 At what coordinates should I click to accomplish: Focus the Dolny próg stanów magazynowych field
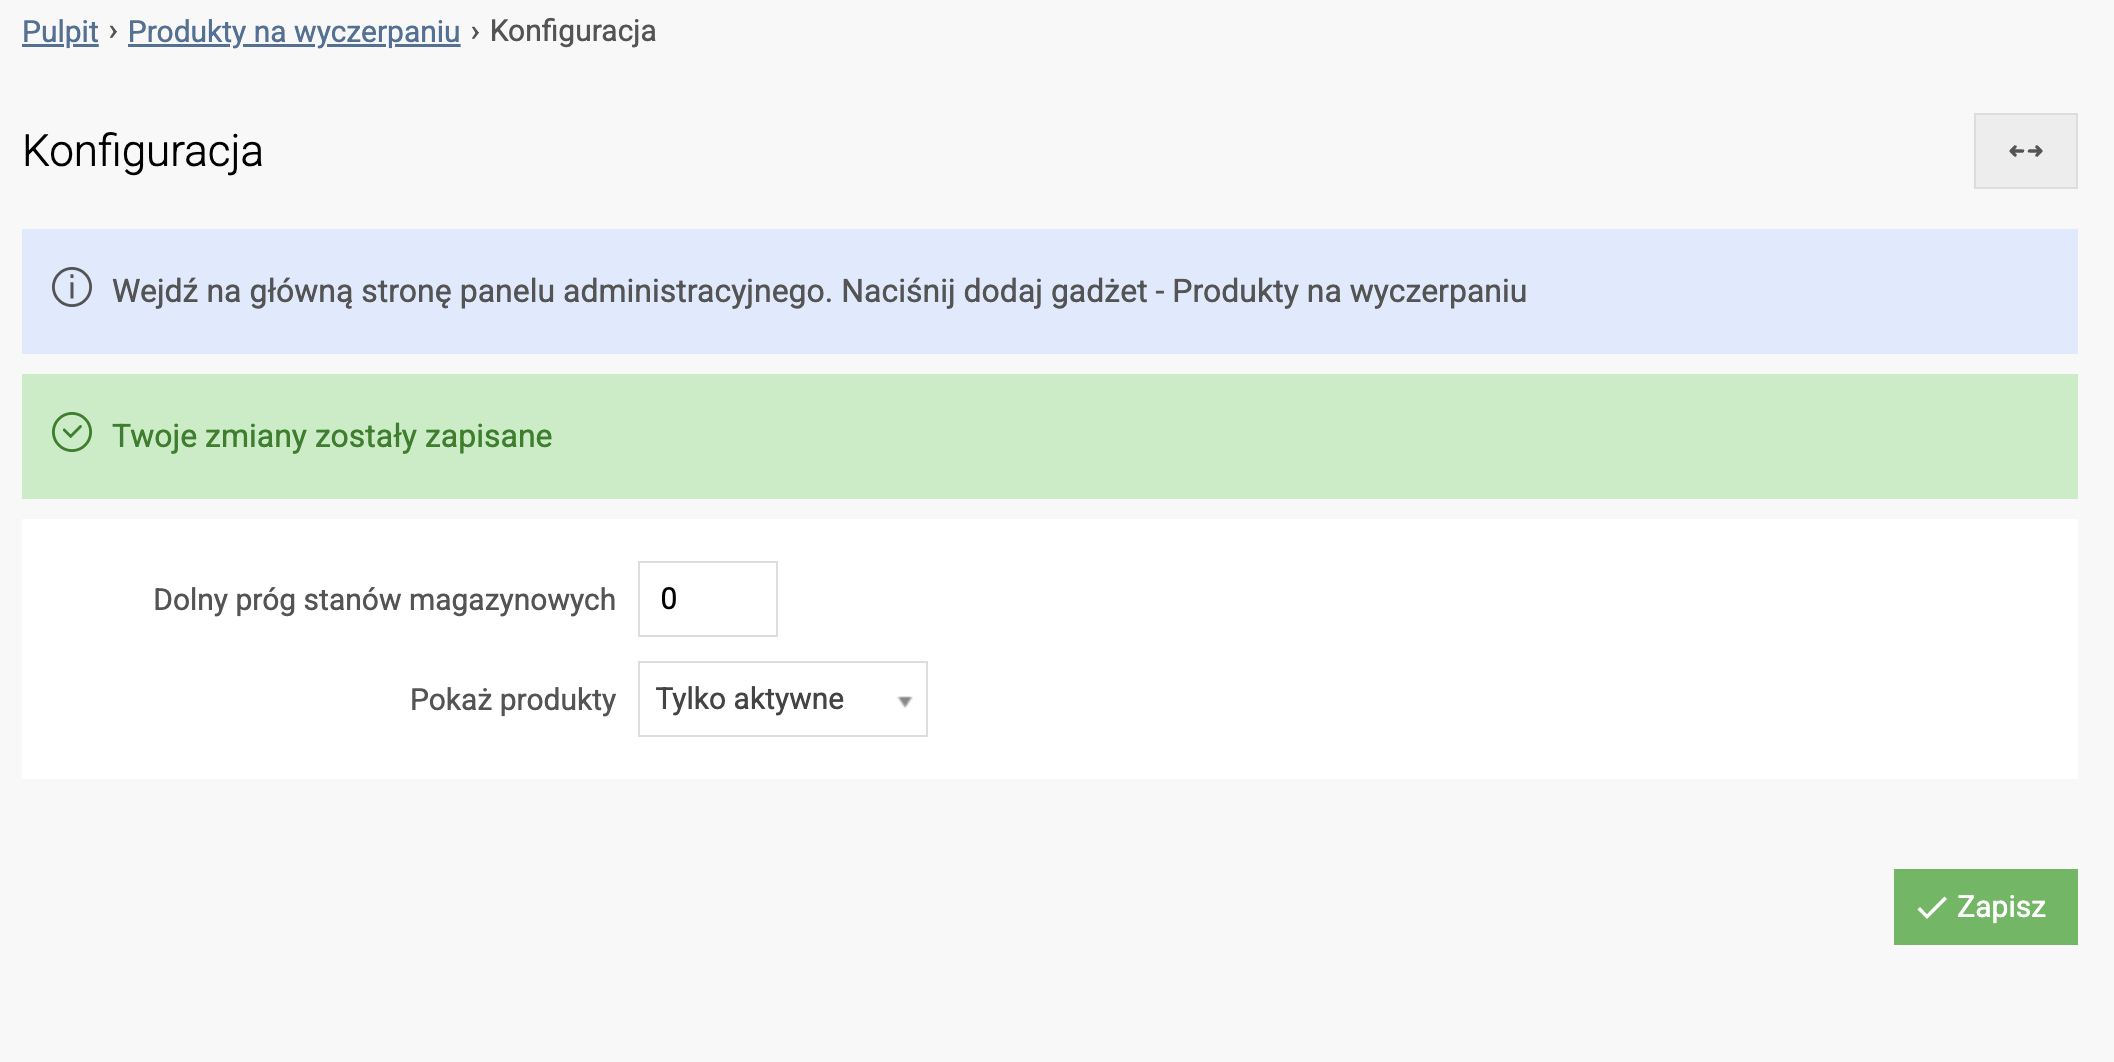click(x=708, y=599)
